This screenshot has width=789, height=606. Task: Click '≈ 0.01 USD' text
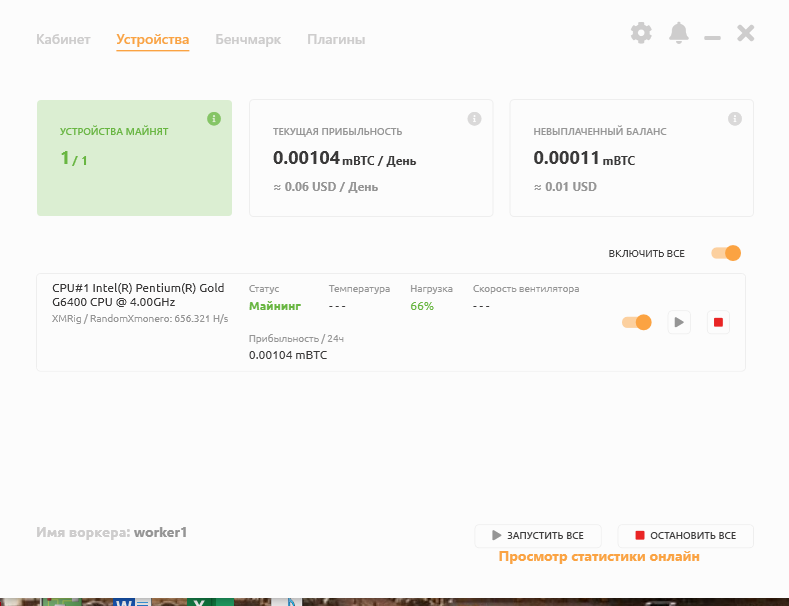[565, 187]
